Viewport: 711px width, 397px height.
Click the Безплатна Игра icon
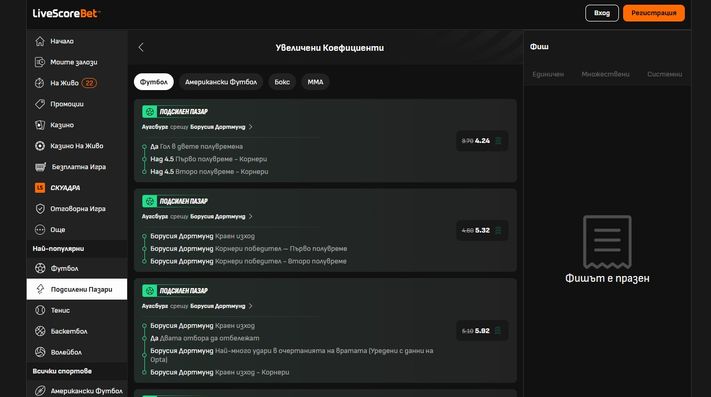[40, 167]
